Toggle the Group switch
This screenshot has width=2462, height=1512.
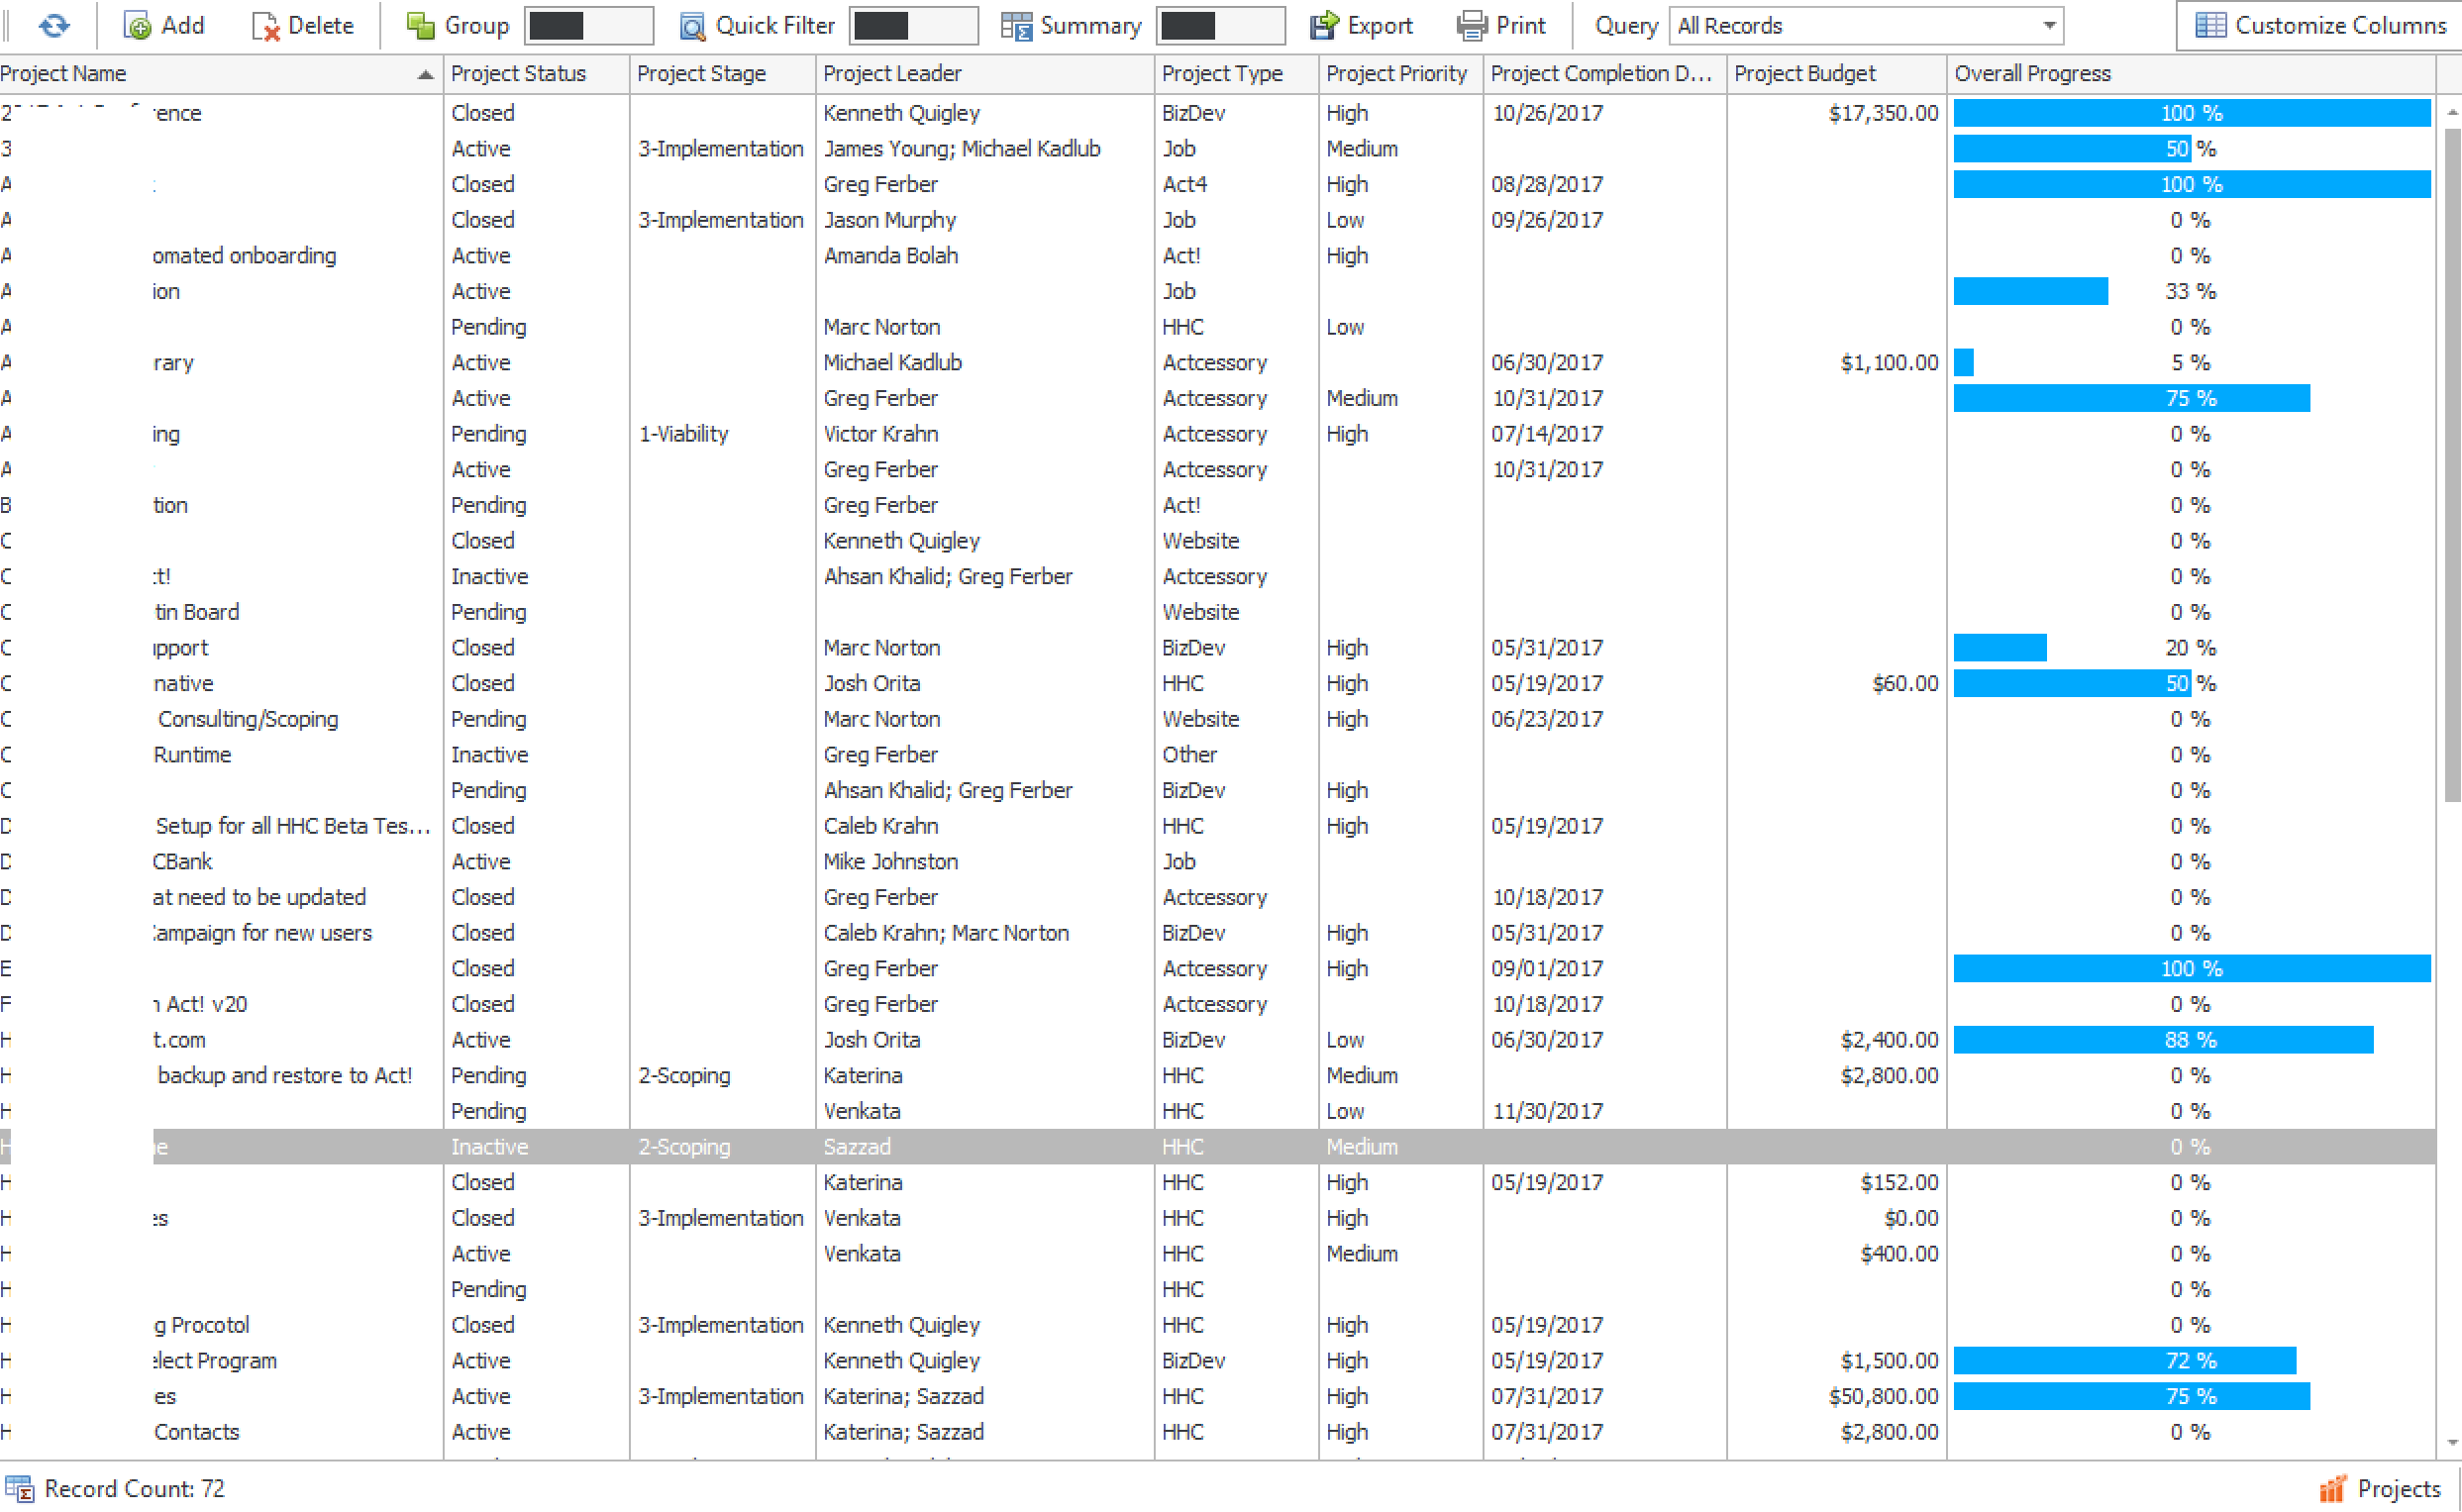(x=590, y=26)
